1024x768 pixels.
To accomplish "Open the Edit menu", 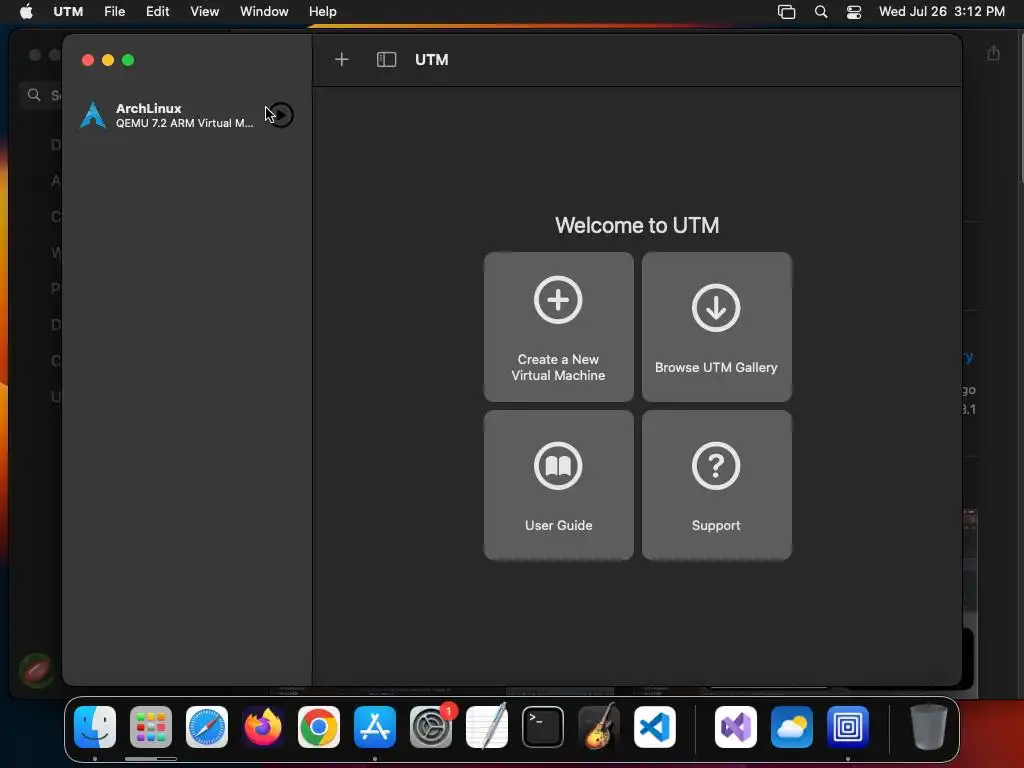I will click(x=157, y=11).
